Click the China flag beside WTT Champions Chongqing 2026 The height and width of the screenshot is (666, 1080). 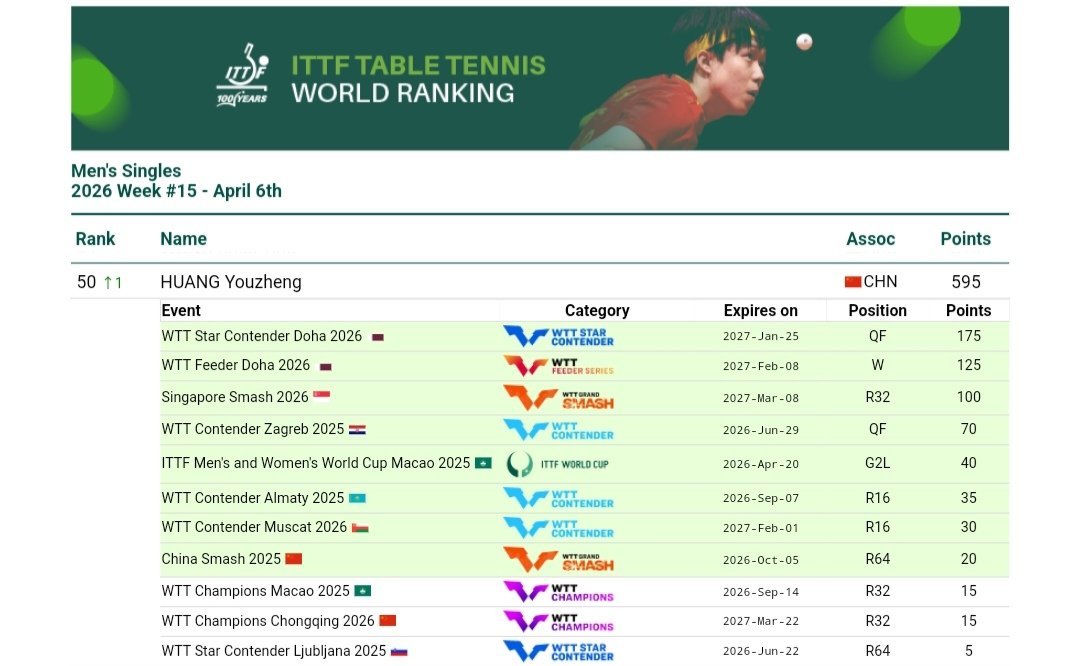[388, 621]
